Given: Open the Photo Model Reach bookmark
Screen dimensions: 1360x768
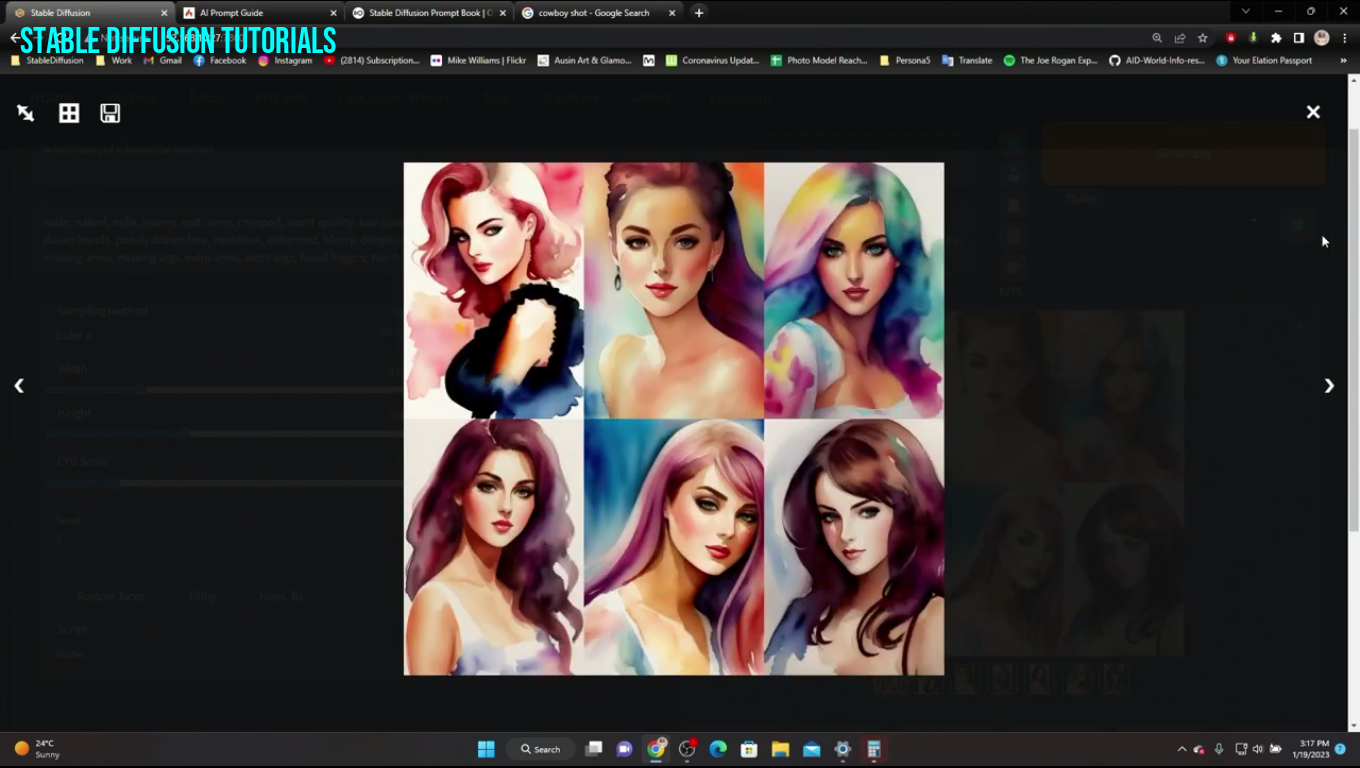Looking at the screenshot, I should coord(819,60).
